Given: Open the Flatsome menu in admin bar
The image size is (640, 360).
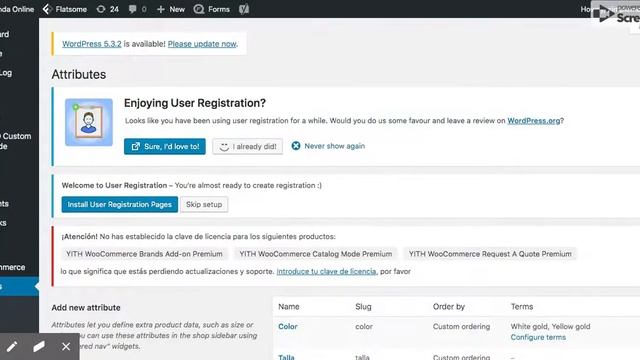Looking at the screenshot, I should pyautogui.click(x=65, y=9).
